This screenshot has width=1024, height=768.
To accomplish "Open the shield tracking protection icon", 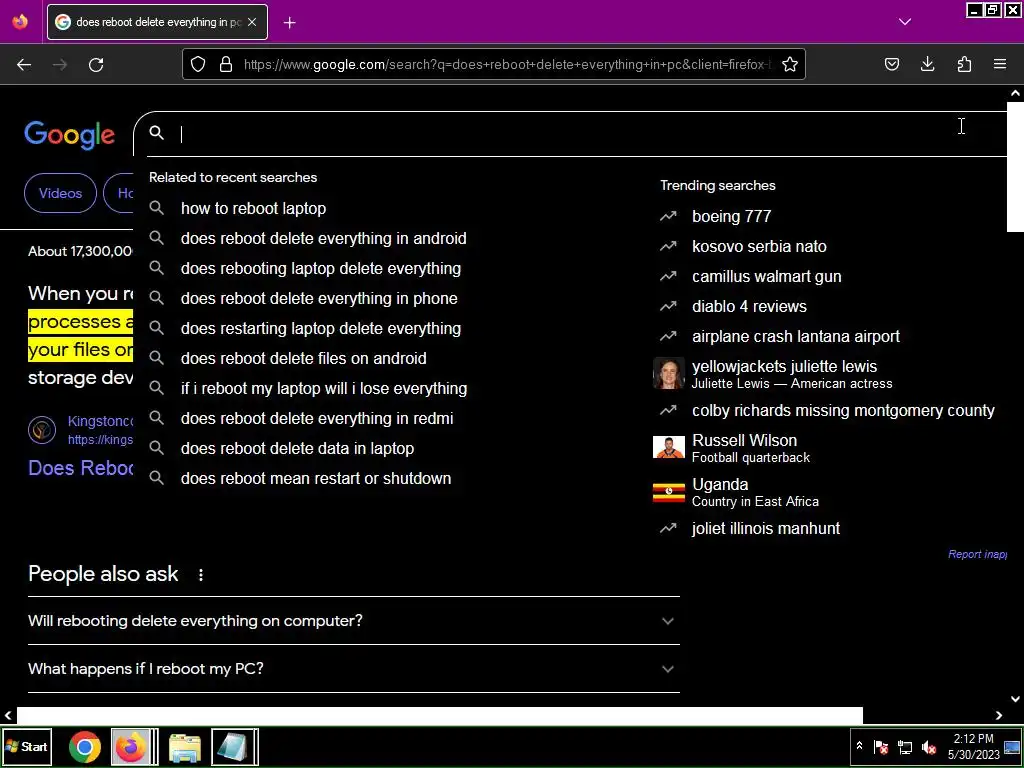I will click(x=198, y=64).
